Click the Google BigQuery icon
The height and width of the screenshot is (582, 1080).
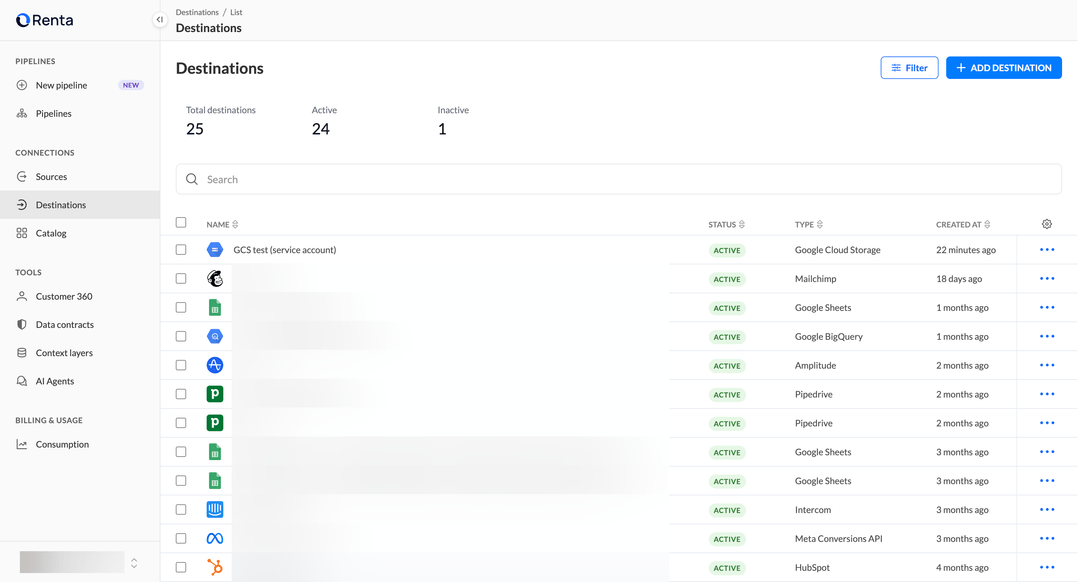pyautogui.click(x=215, y=337)
